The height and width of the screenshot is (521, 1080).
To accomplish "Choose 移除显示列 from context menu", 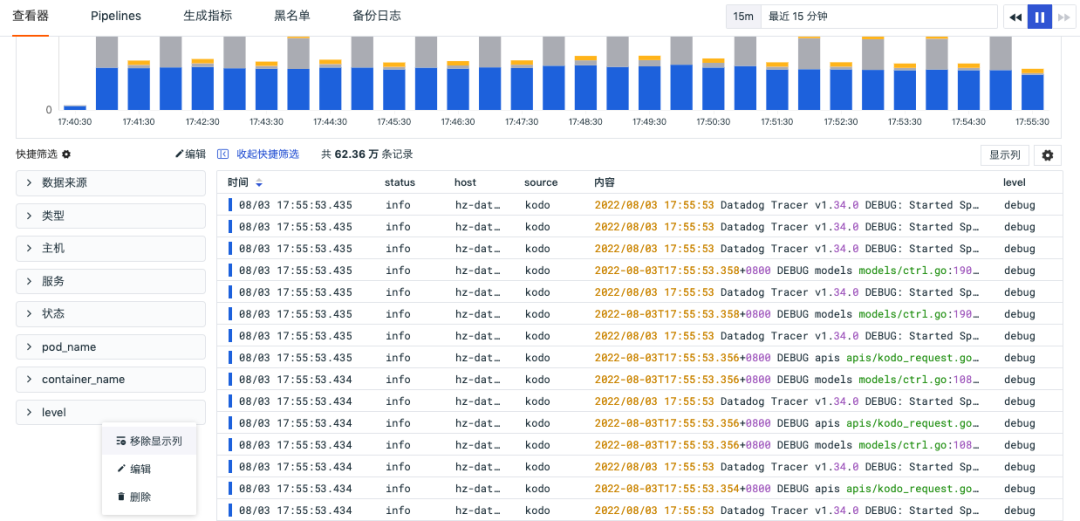I will pos(149,441).
